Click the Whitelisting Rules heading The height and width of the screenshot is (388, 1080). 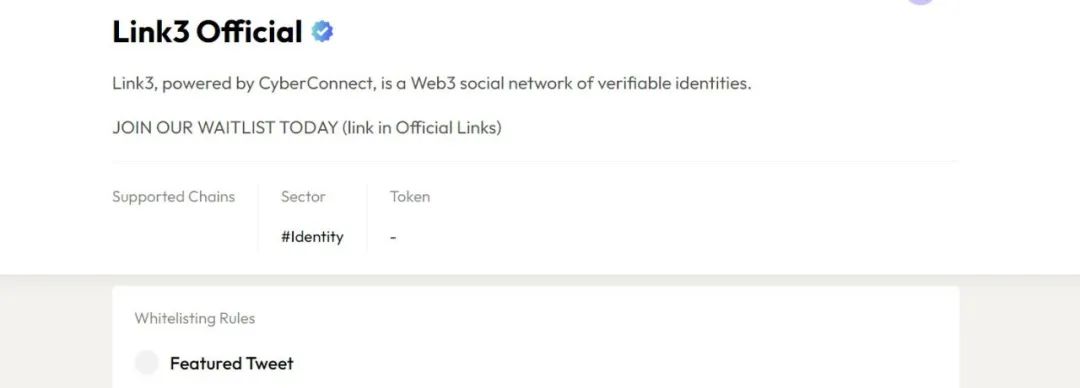click(195, 318)
